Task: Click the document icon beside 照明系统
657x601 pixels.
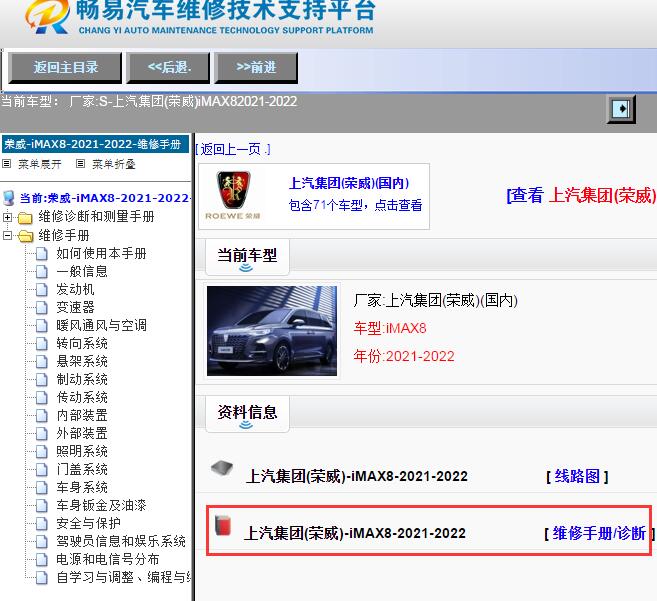Action: [41, 451]
